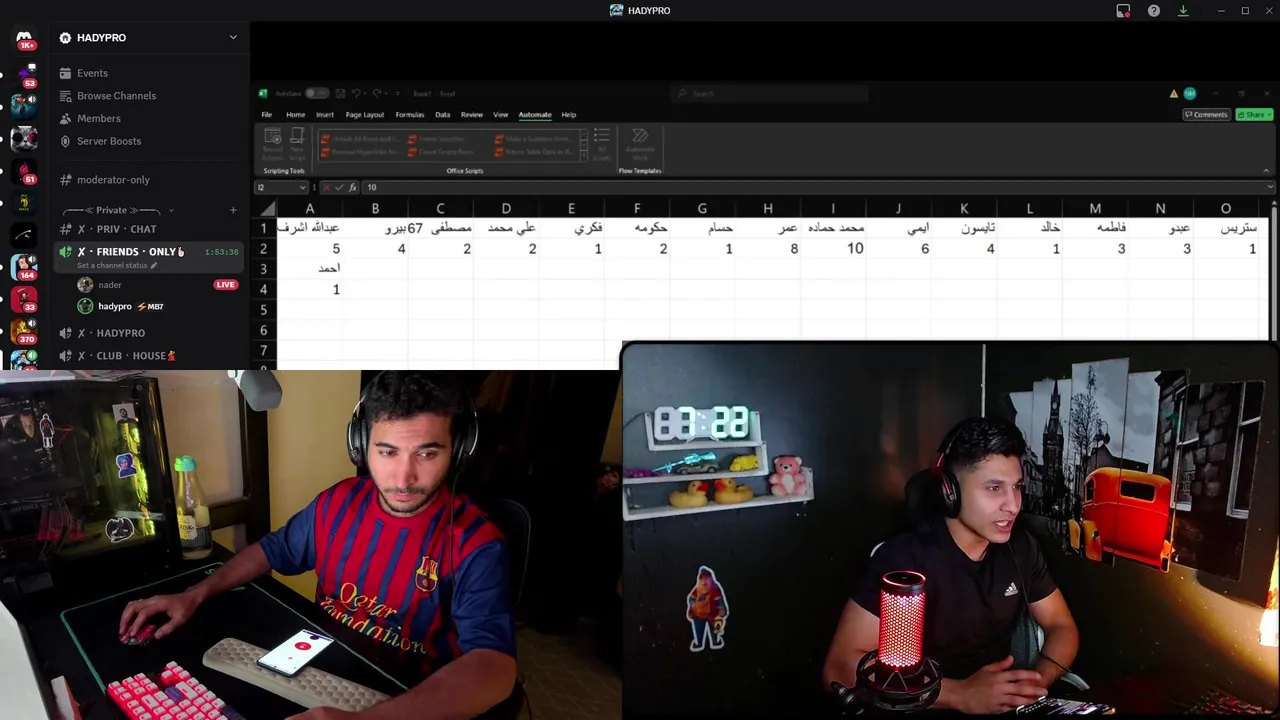Click Record Actions in Scripting Tools

click(x=273, y=146)
